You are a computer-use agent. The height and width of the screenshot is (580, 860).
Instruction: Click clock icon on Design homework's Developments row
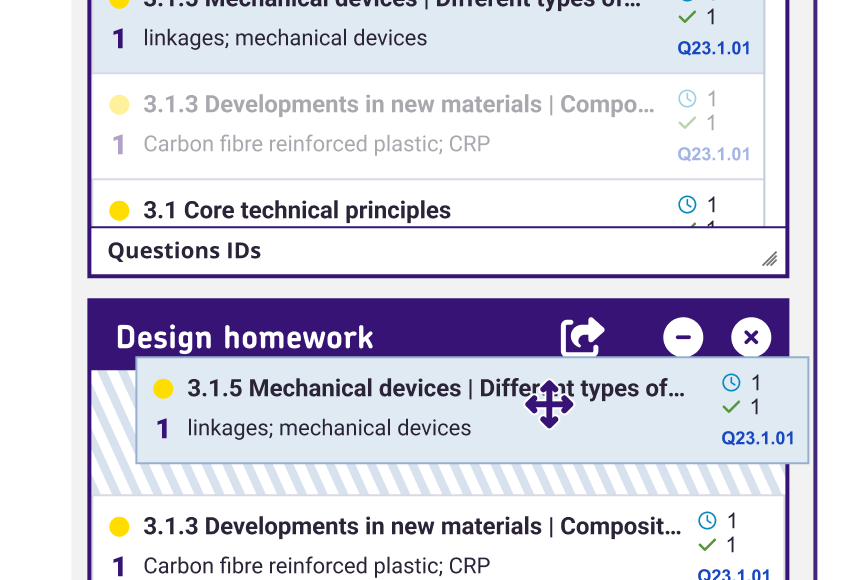click(x=707, y=521)
